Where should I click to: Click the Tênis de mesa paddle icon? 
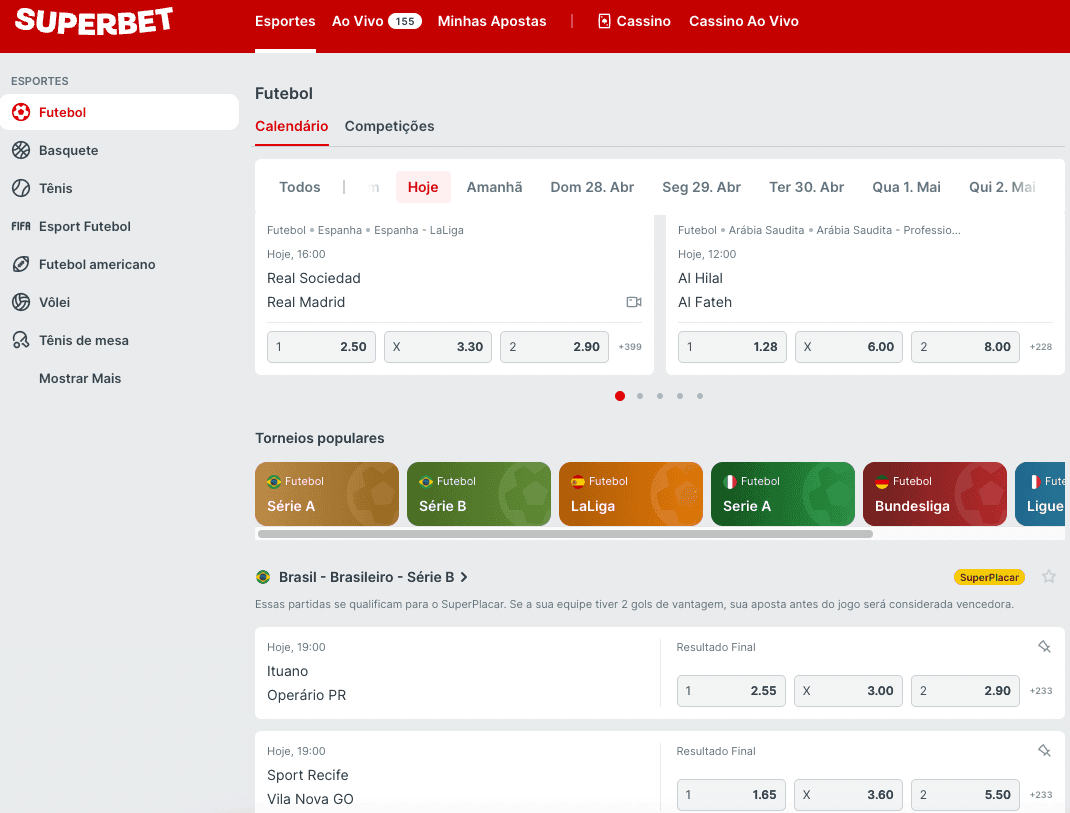(x=21, y=340)
